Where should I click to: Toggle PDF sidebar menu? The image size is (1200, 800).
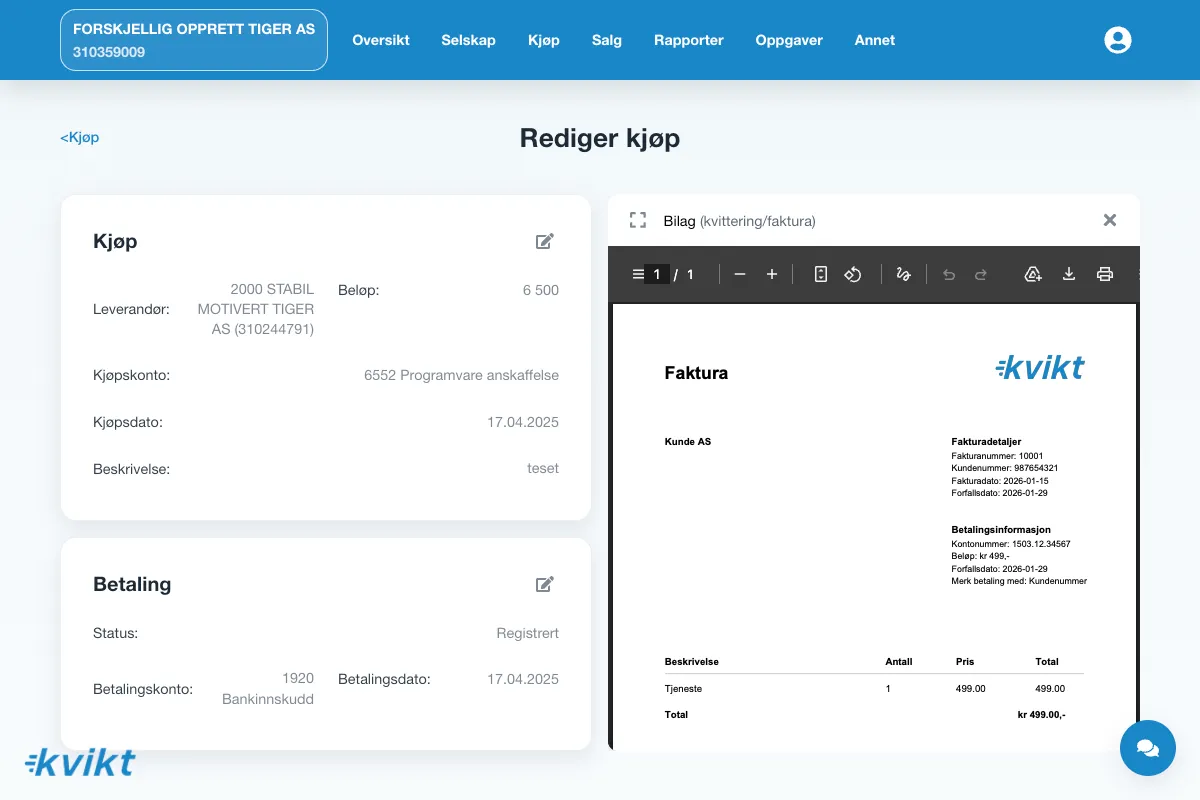coord(638,274)
